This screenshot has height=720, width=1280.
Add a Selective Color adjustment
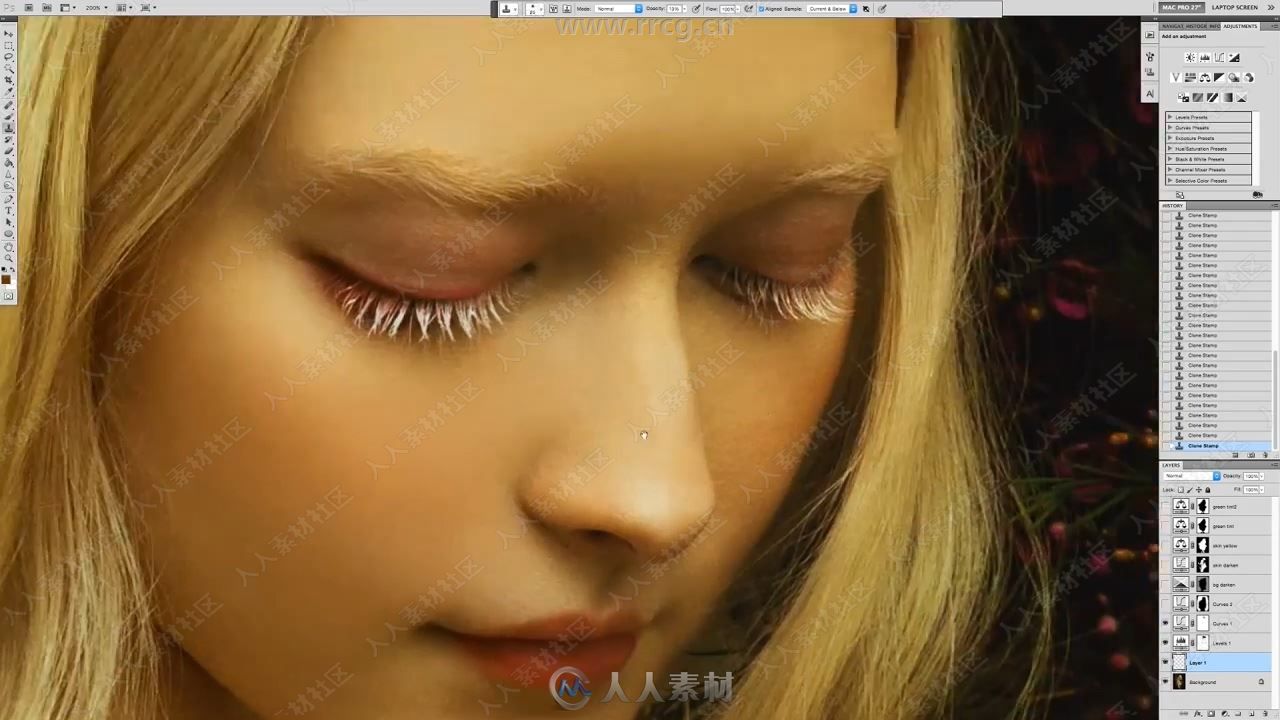(x=1242, y=97)
